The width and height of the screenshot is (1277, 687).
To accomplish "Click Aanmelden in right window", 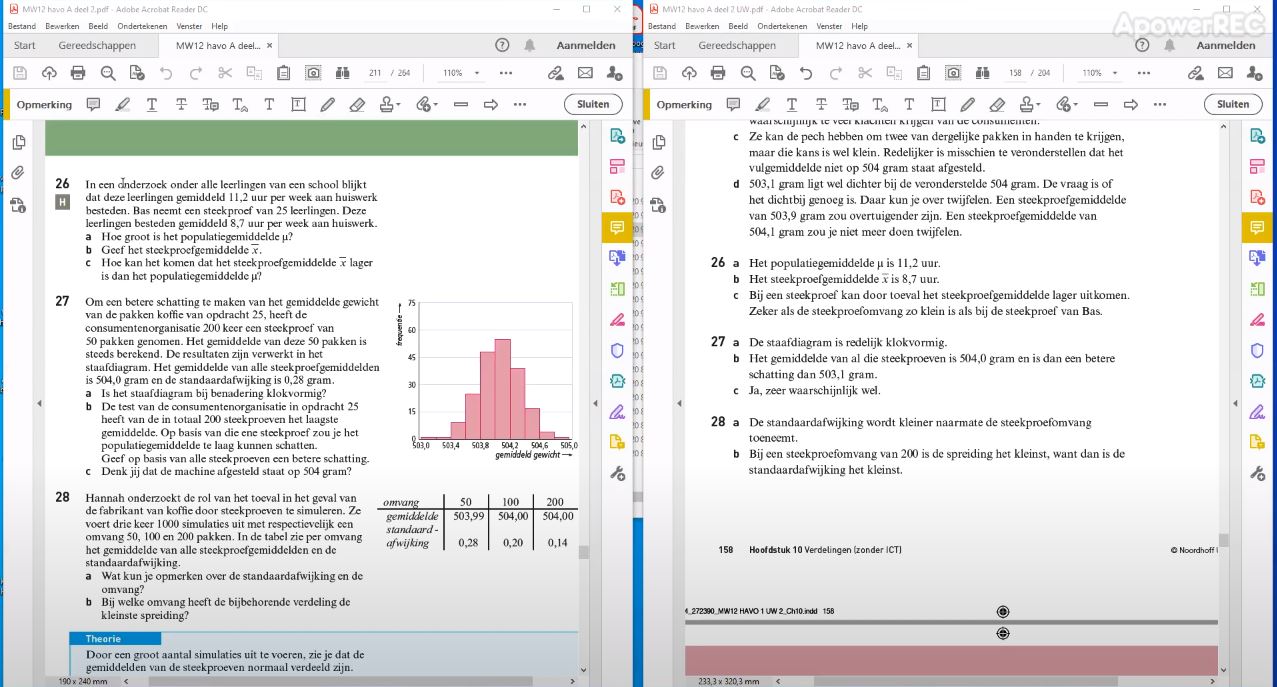I will coord(1226,45).
